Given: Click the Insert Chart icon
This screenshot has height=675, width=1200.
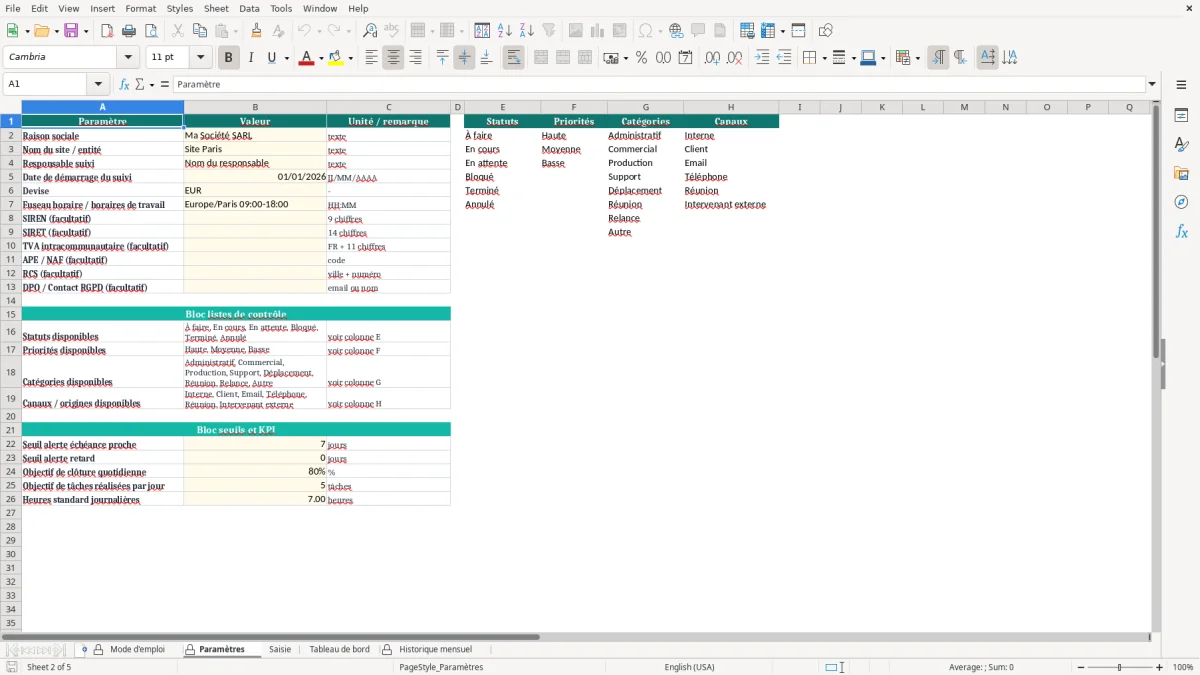Looking at the screenshot, I should [x=598, y=31].
